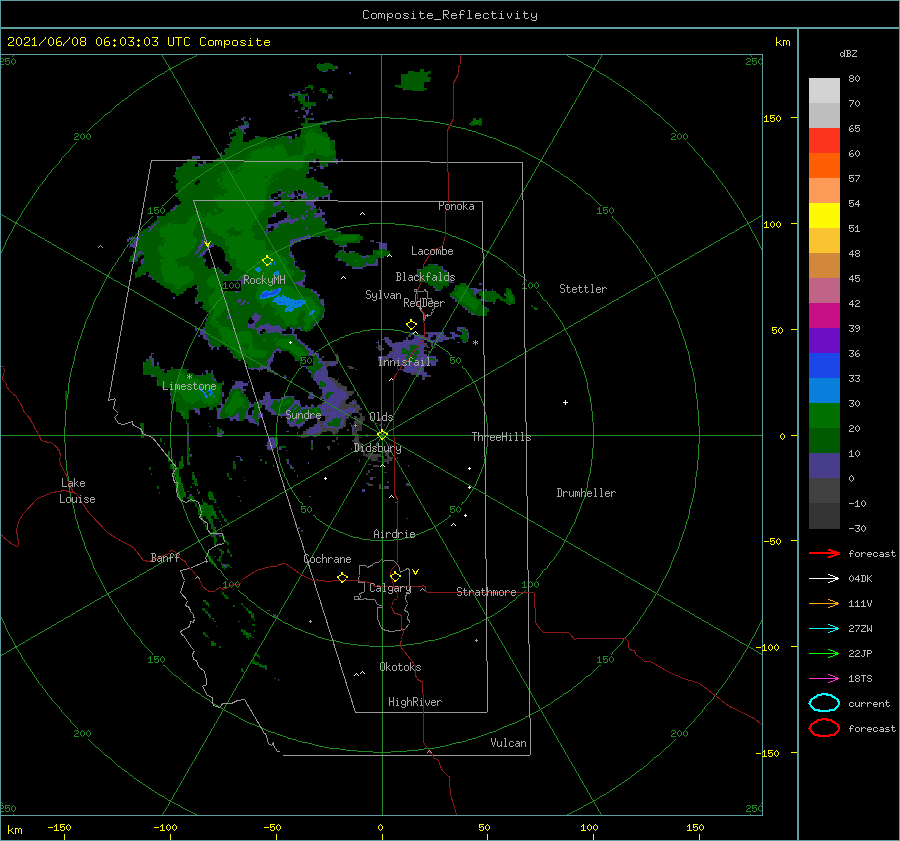900x841 pixels.
Task: Click the Banff city label
Action: [x=165, y=557]
